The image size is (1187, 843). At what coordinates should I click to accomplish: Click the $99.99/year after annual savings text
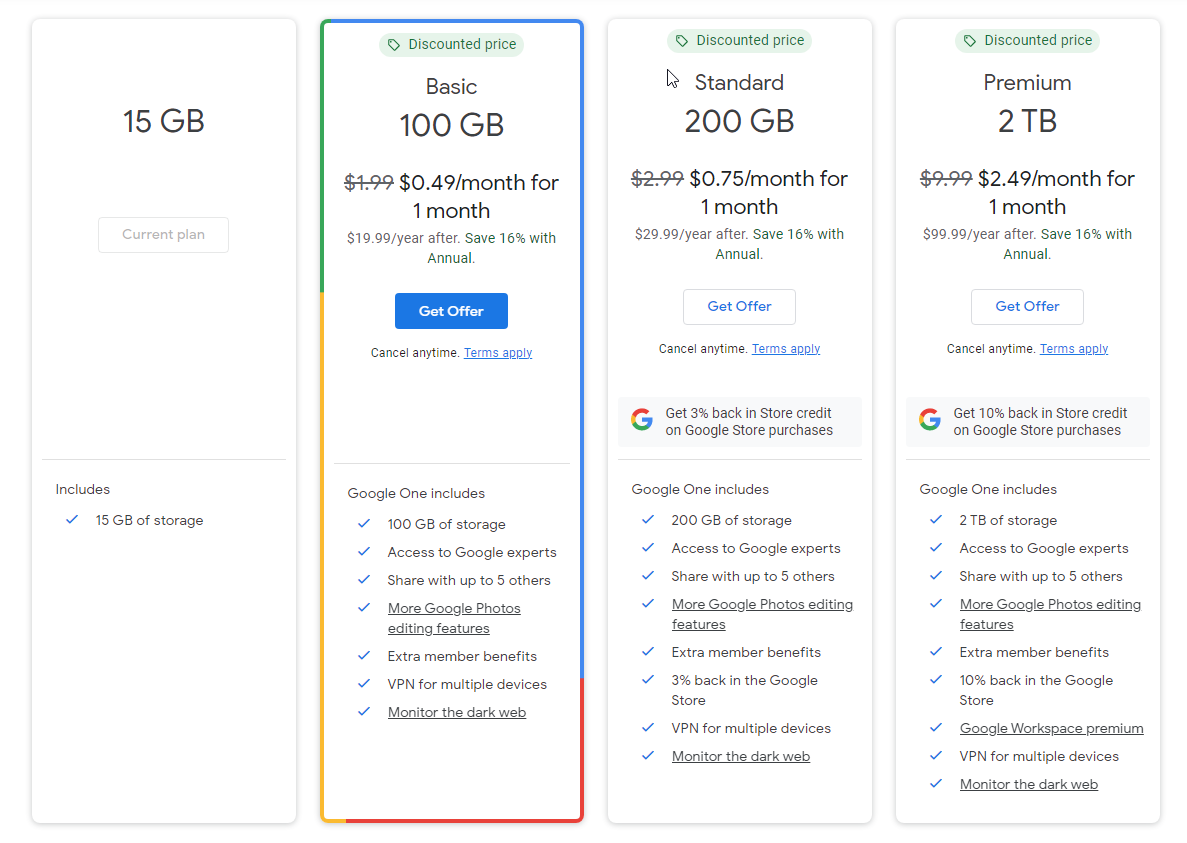[x=1027, y=244]
